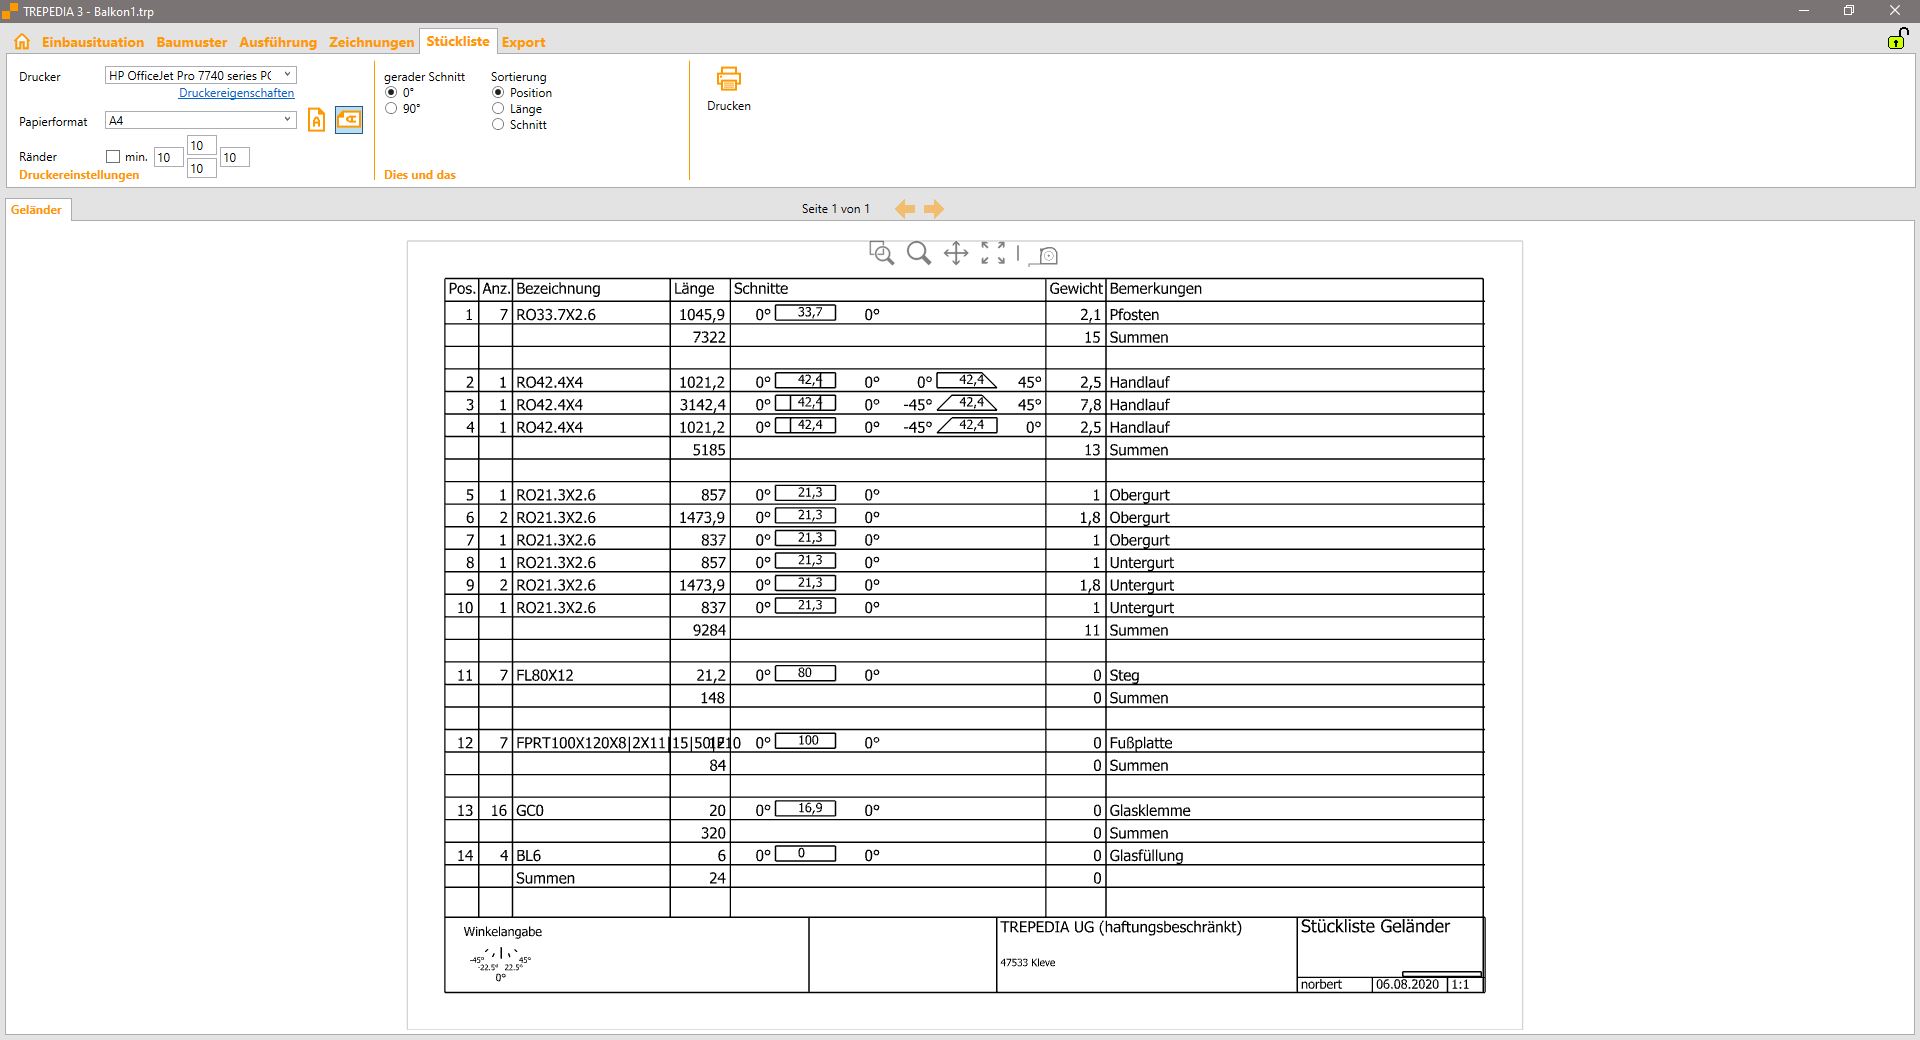1920x1040 pixels.
Task: Click the left margin input field
Action: point(168,158)
